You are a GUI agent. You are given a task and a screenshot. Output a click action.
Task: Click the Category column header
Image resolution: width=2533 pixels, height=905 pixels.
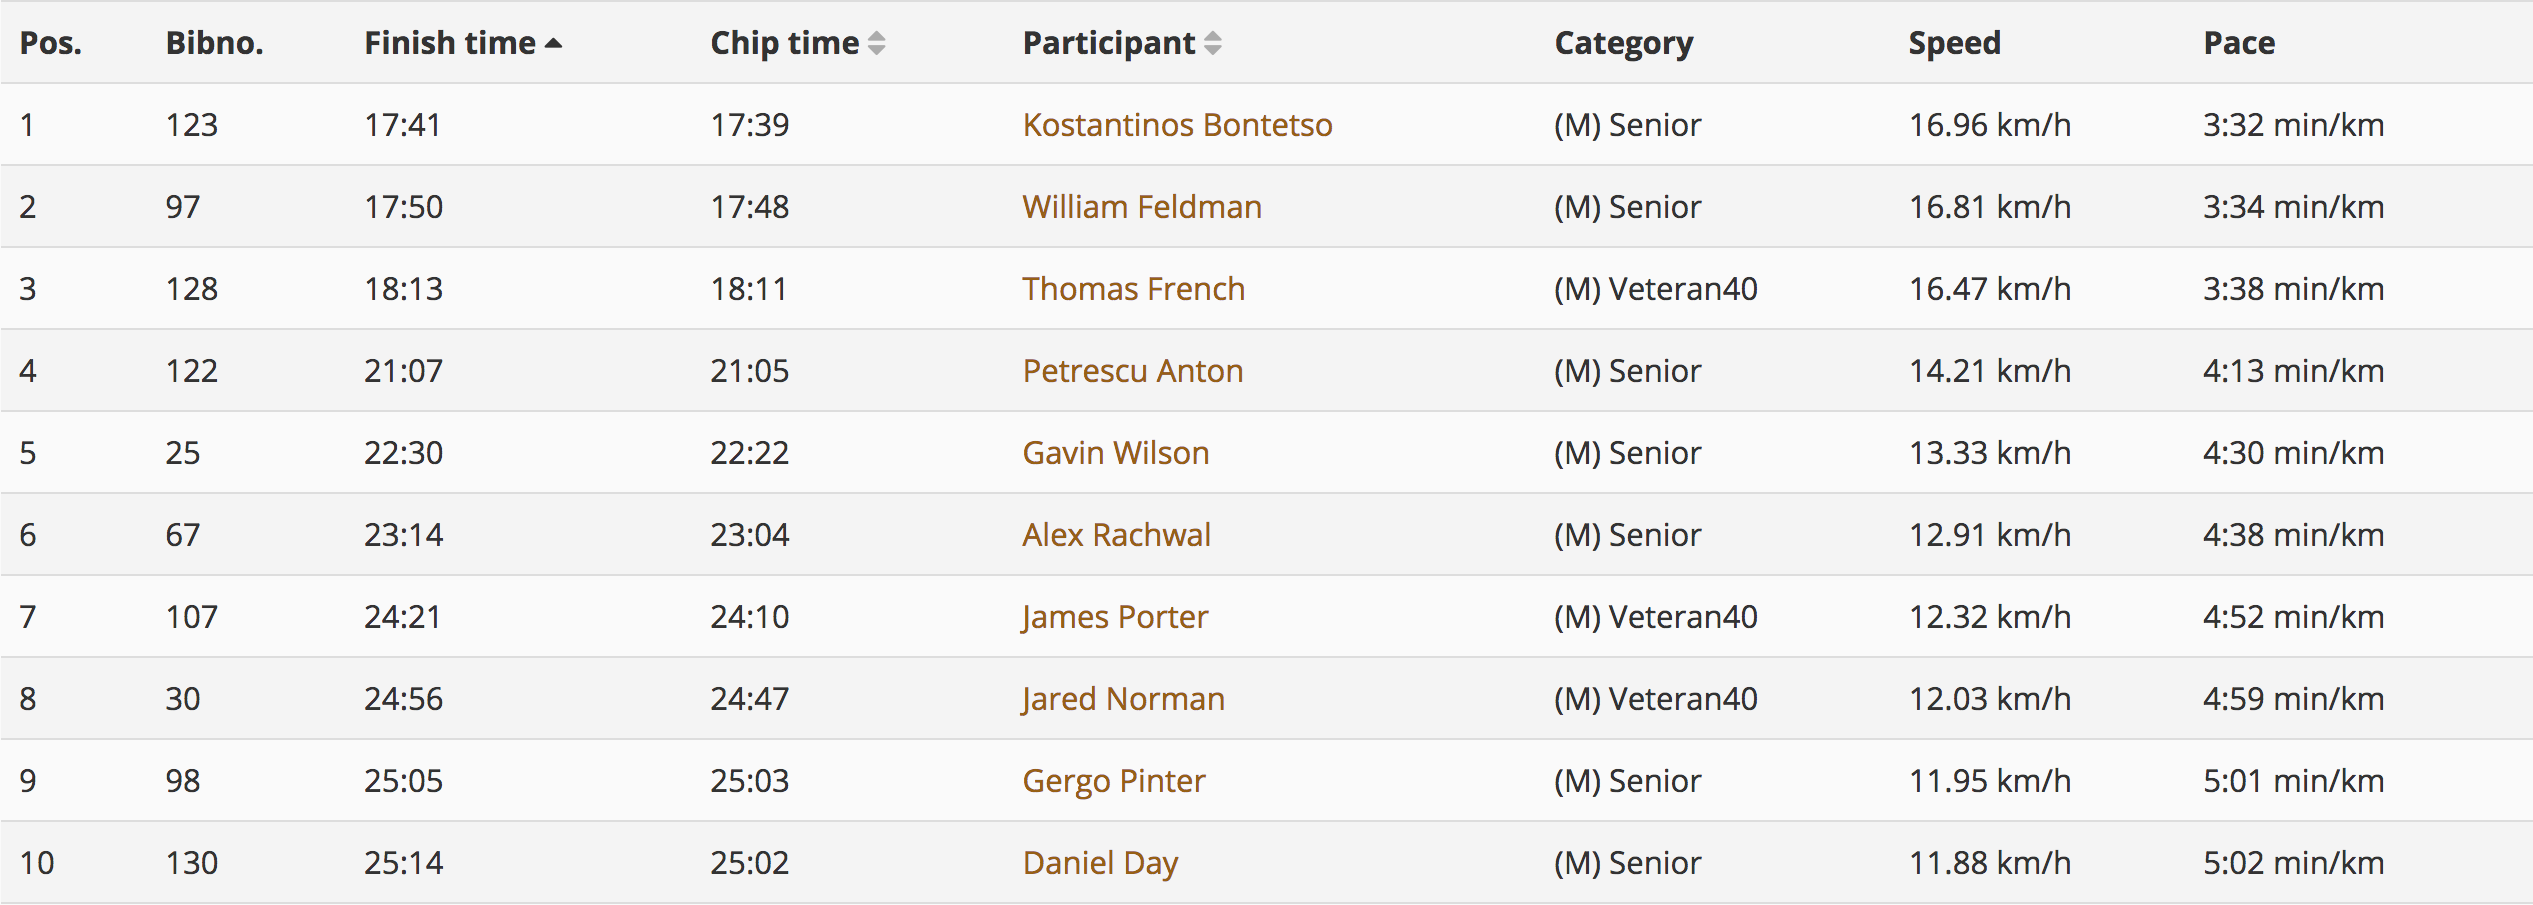[1624, 43]
